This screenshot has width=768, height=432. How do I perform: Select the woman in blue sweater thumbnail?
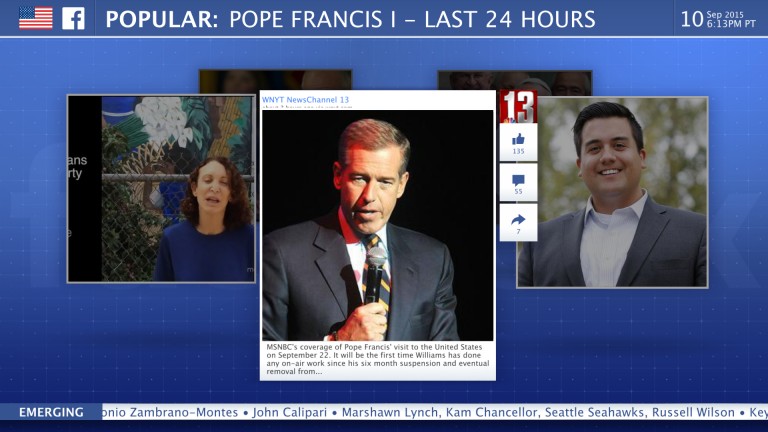coord(161,189)
